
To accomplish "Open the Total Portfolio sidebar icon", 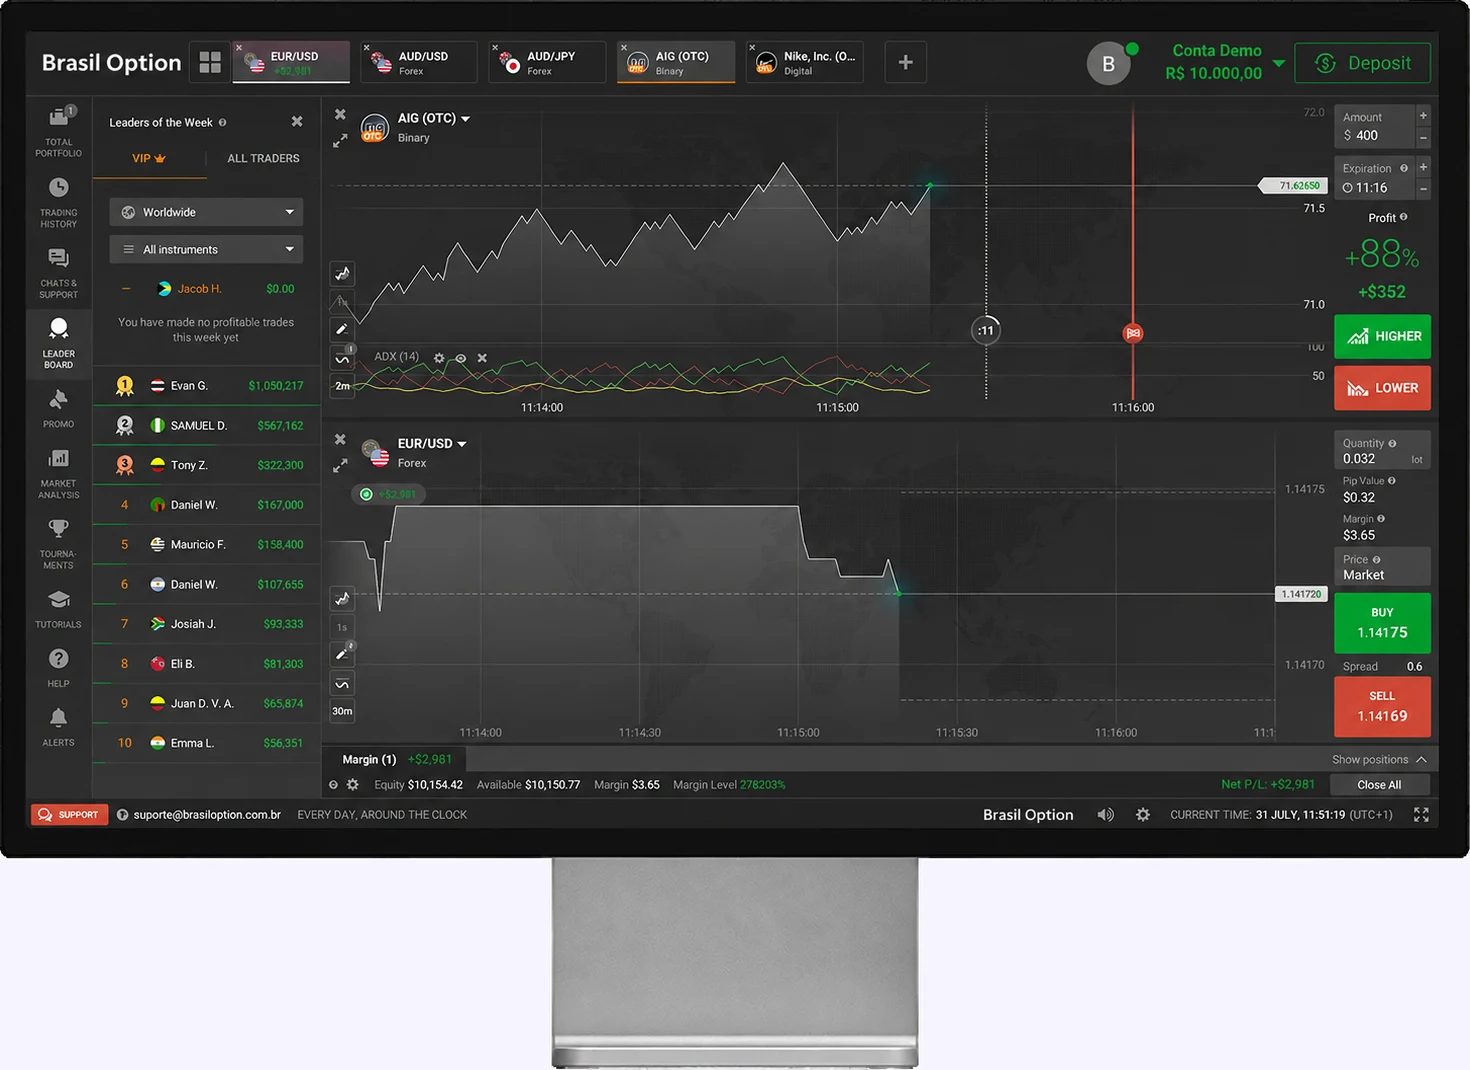I will tap(59, 130).
